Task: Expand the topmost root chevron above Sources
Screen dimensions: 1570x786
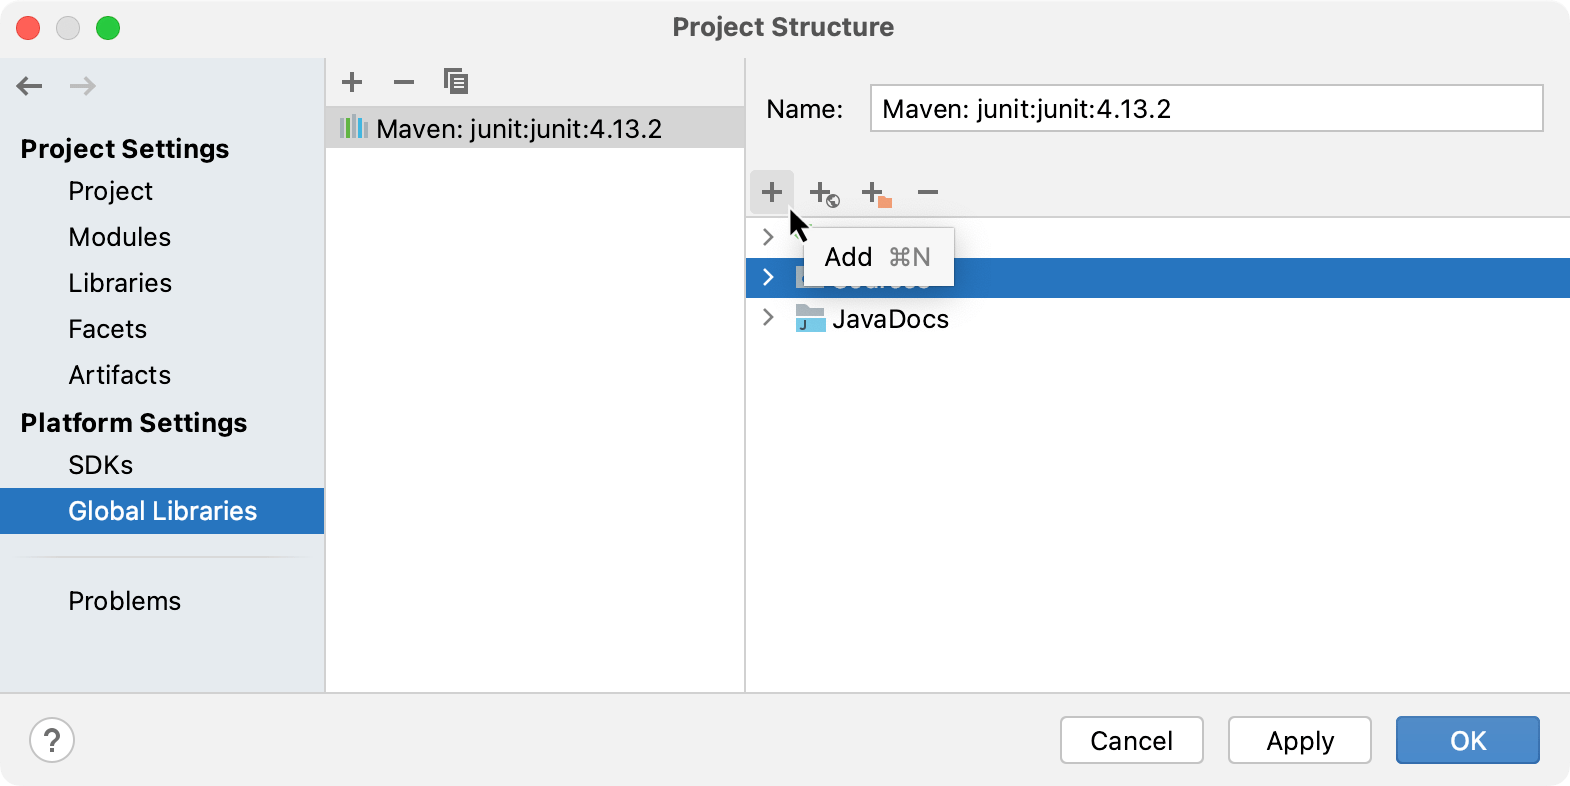Action: point(768,237)
